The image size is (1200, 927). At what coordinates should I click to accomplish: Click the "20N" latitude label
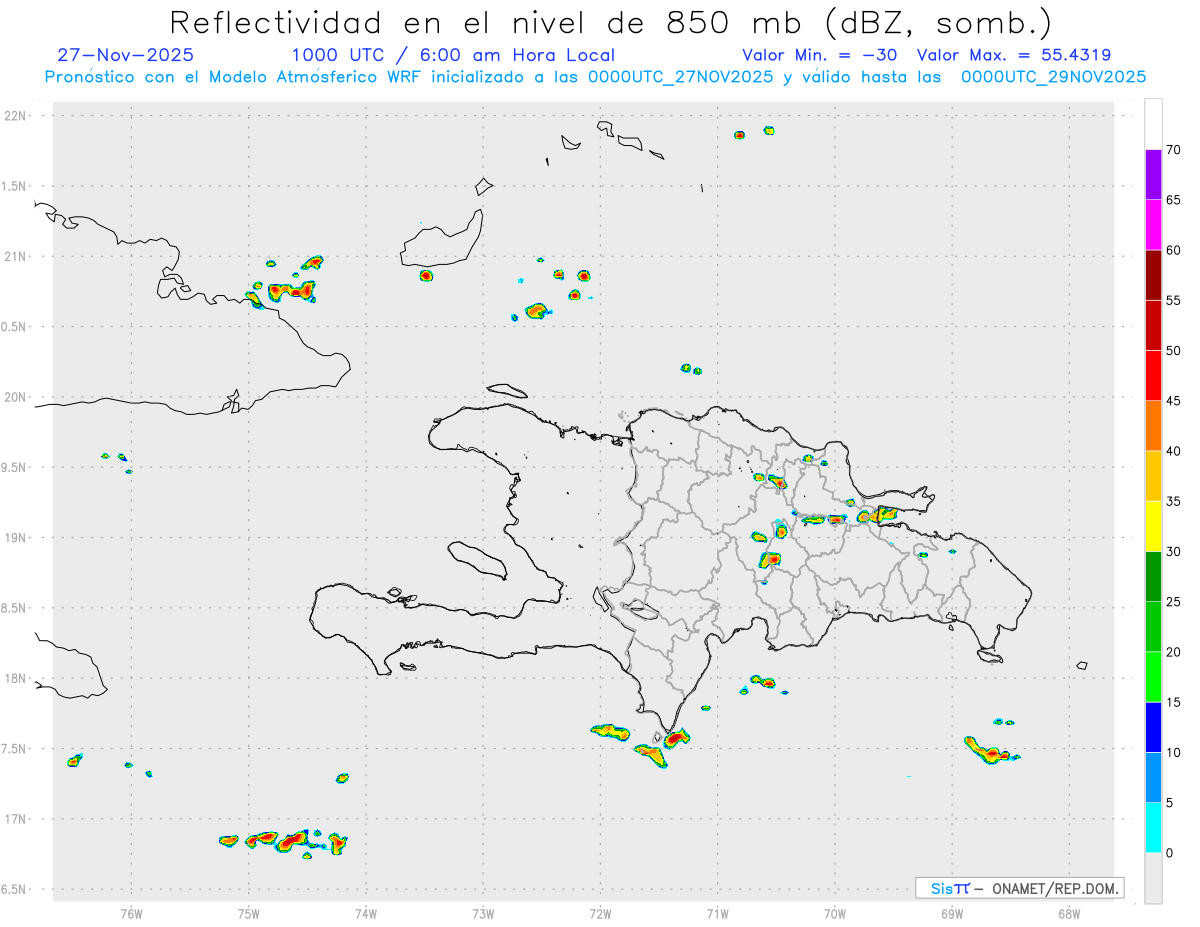point(17,397)
